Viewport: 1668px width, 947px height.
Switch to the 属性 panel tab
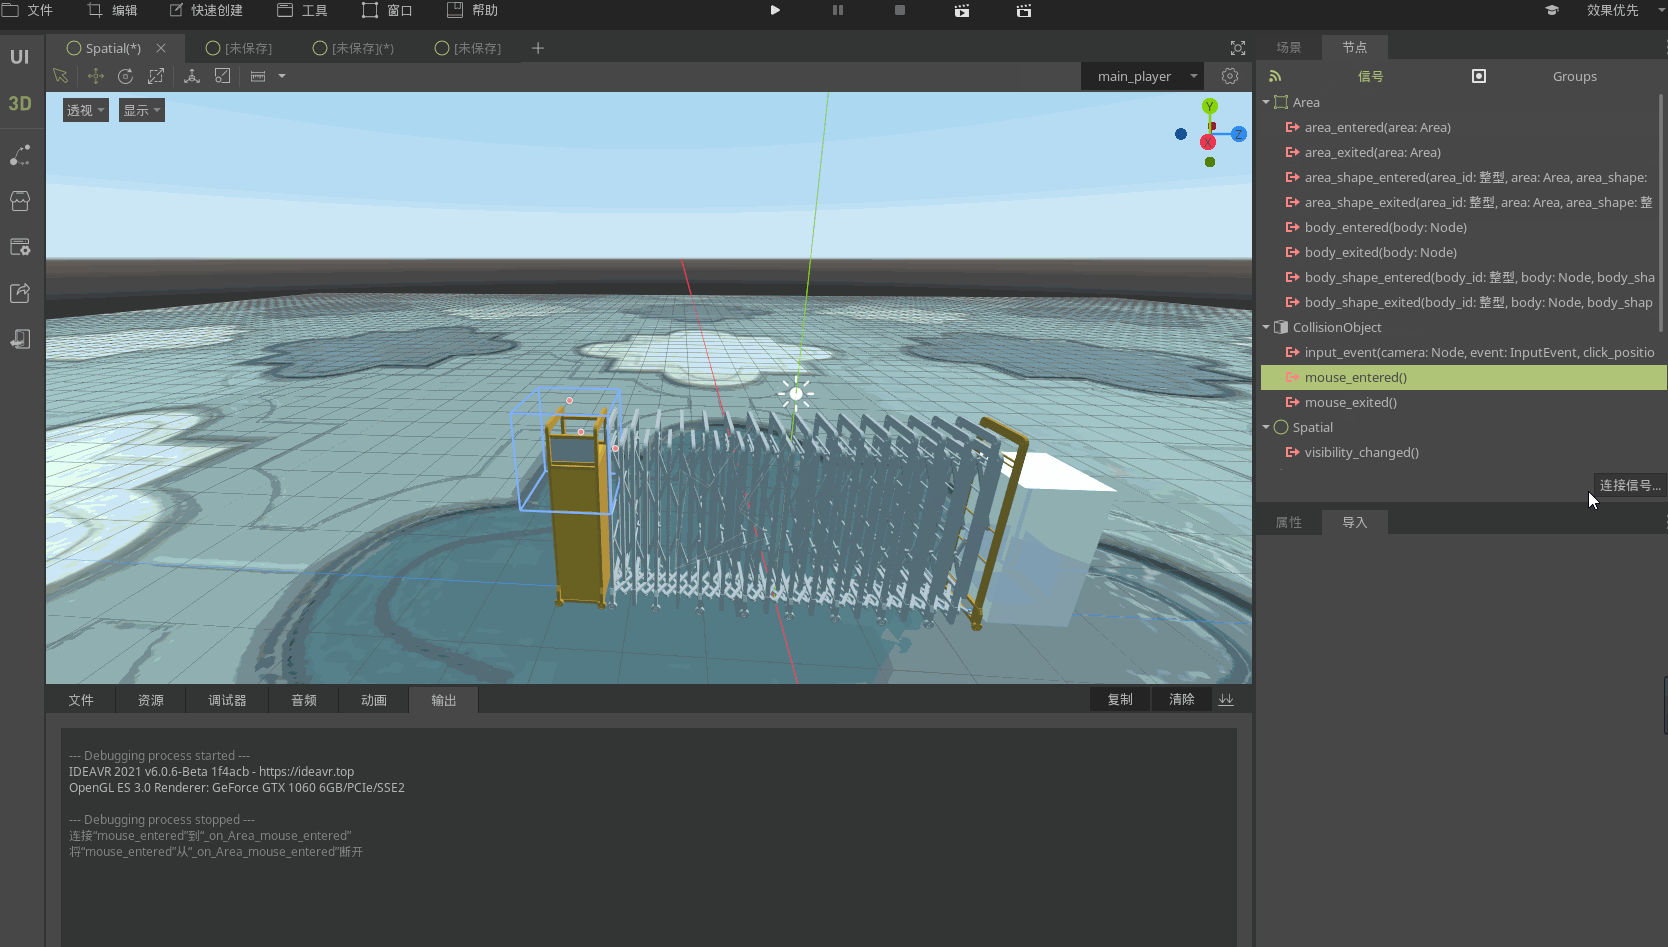pos(1289,522)
